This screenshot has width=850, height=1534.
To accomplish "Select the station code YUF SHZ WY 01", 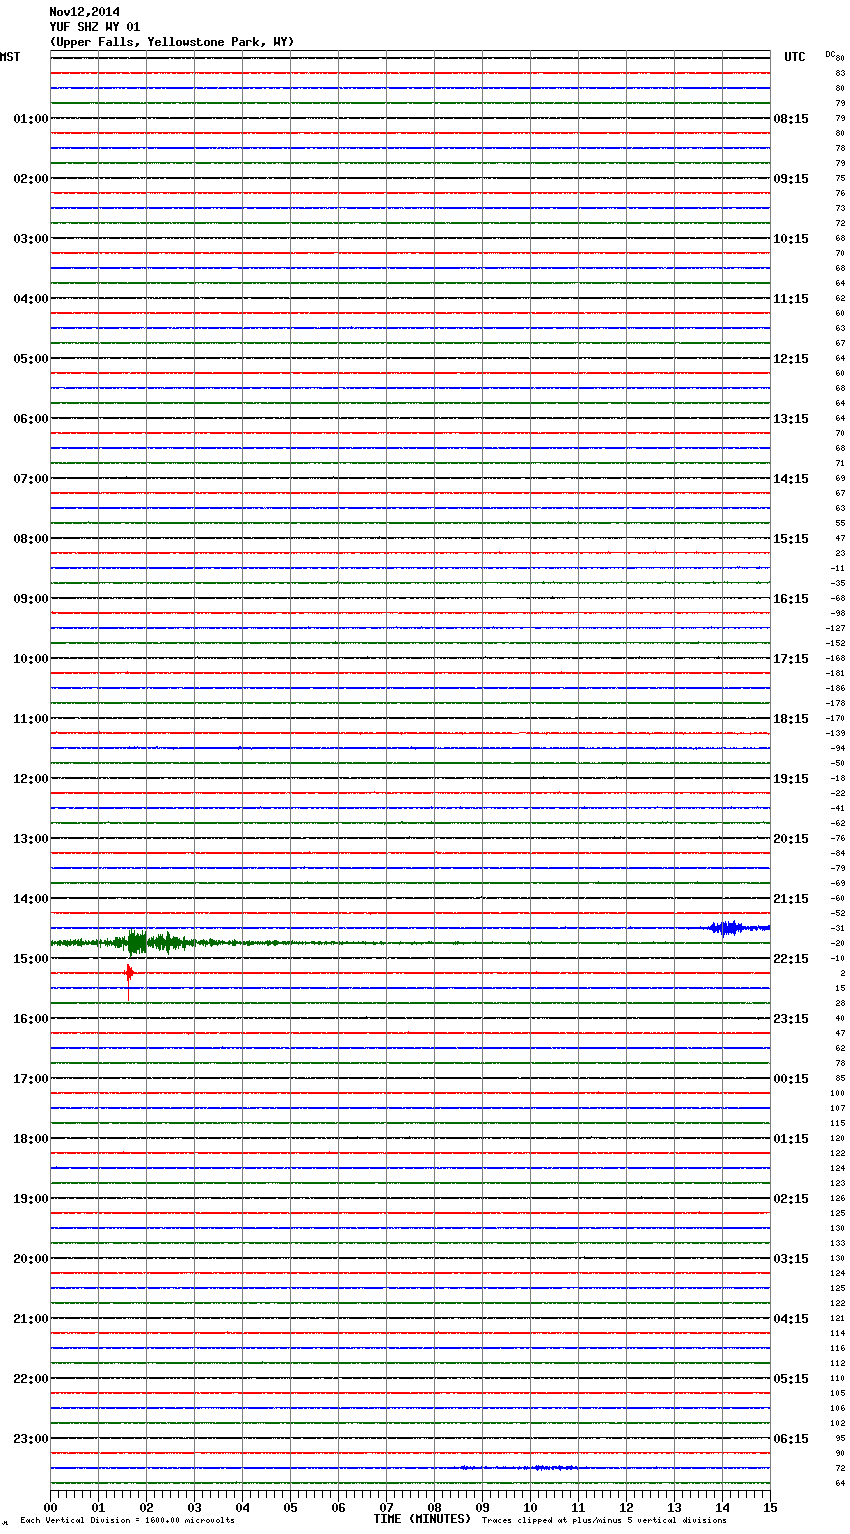I will (x=95, y=27).
